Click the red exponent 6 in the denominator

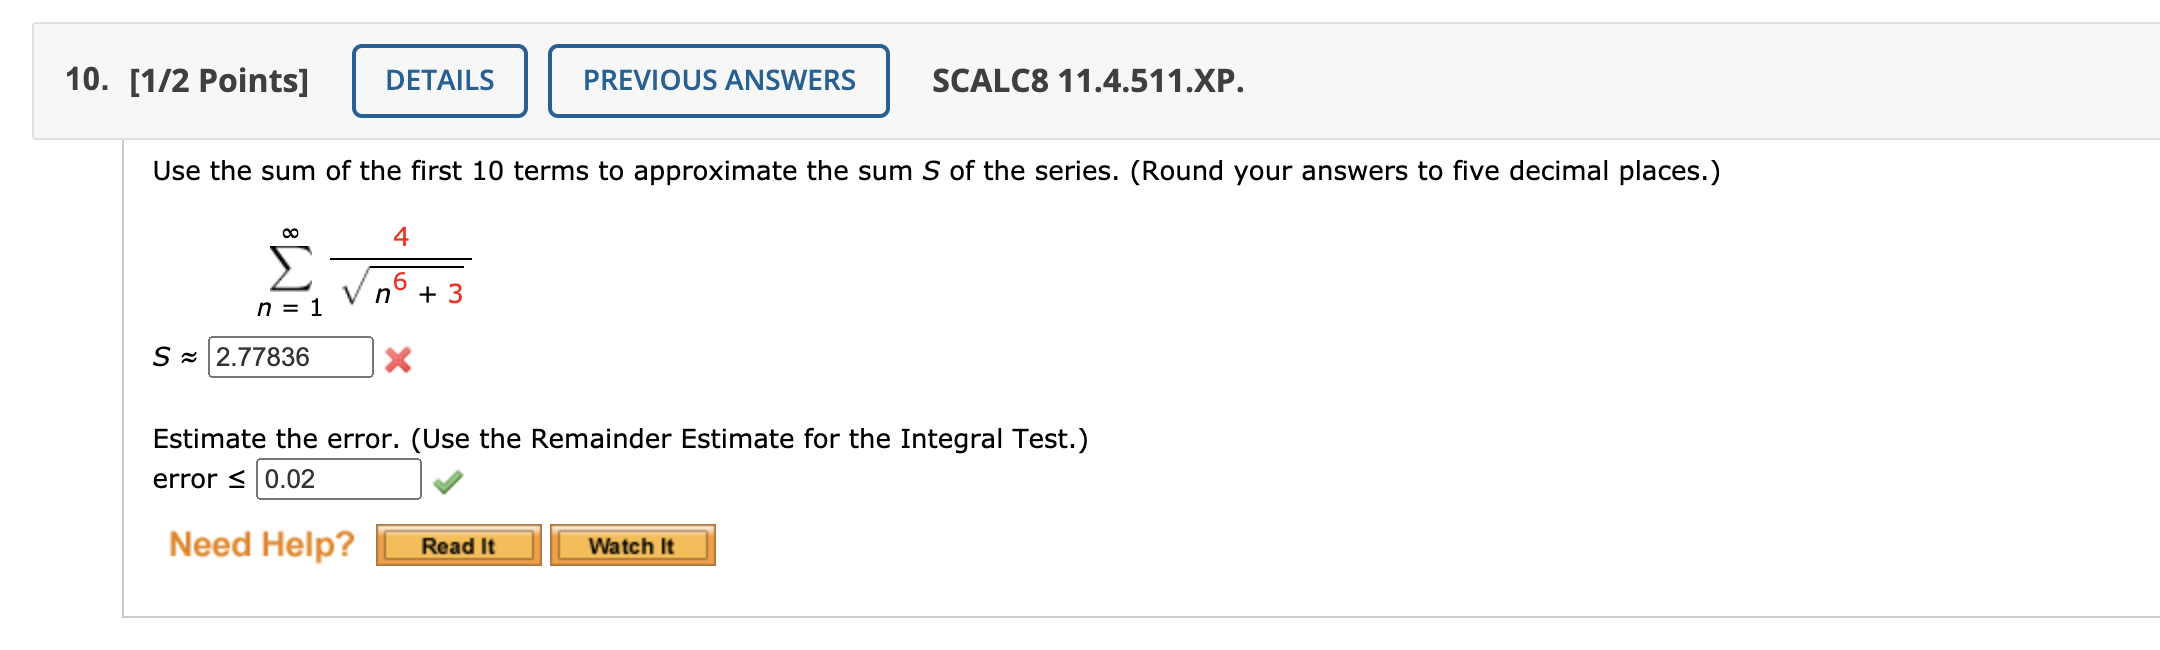[x=402, y=282]
